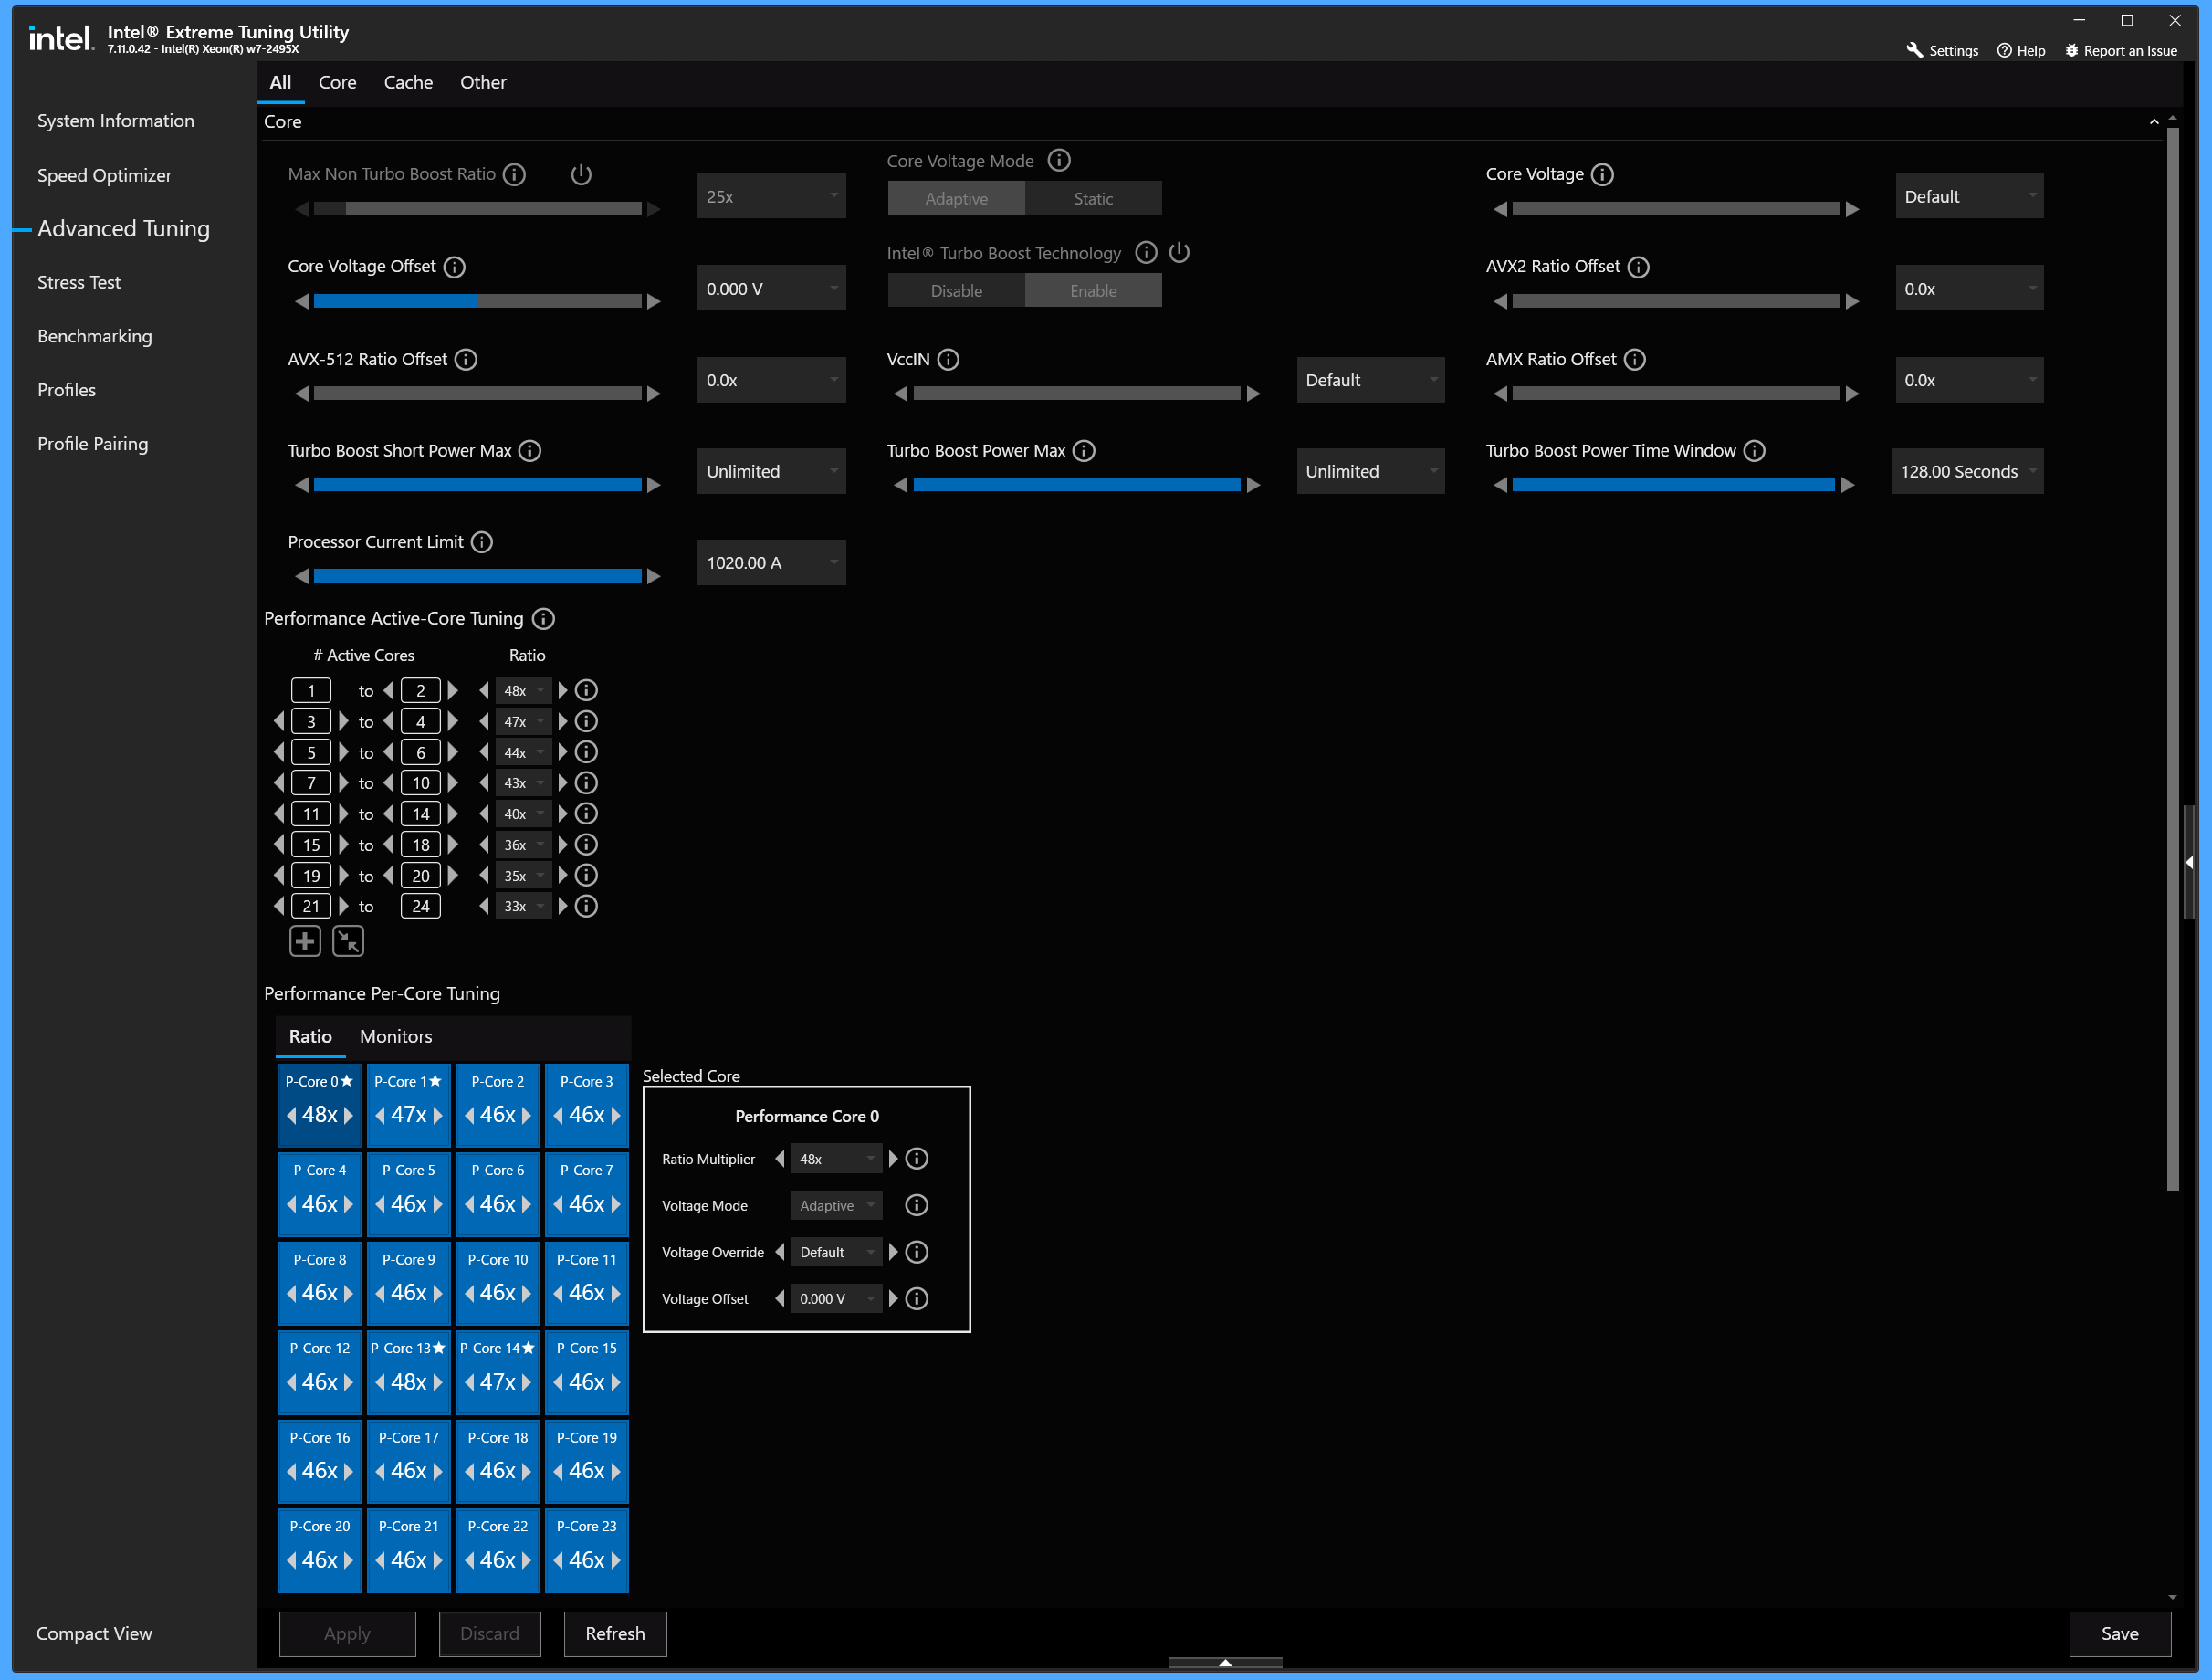The height and width of the screenshot is (1680, 2212).
Task: Open the Processor Current Limit 1020.00 A dropdown
Action: tap(771, 563)
